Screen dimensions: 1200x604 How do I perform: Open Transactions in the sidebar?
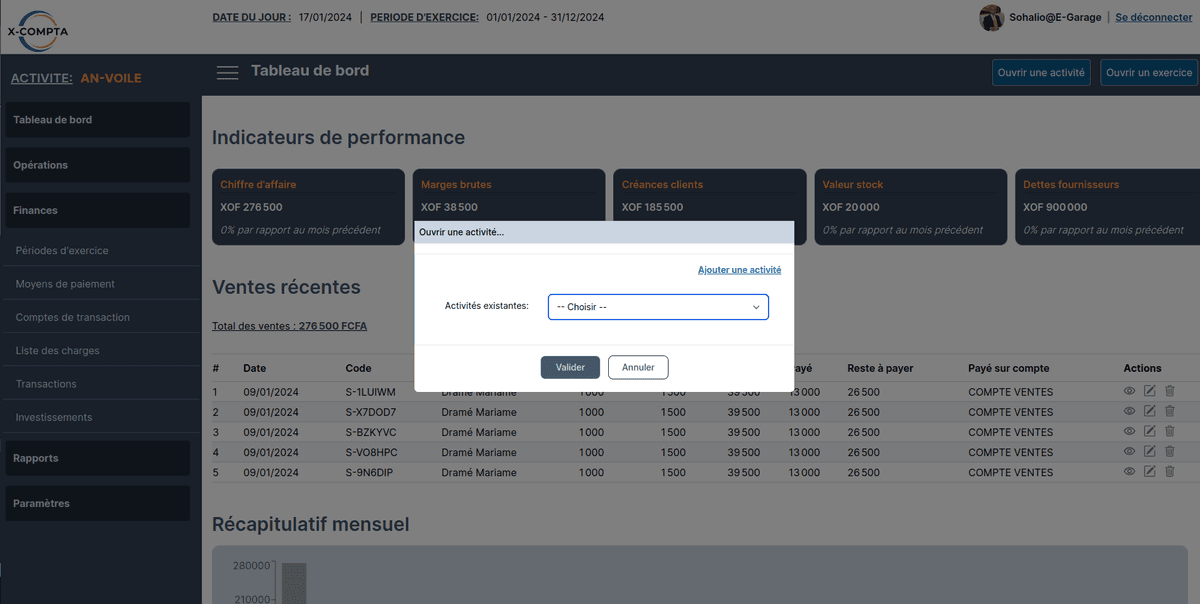pos(46,384)
